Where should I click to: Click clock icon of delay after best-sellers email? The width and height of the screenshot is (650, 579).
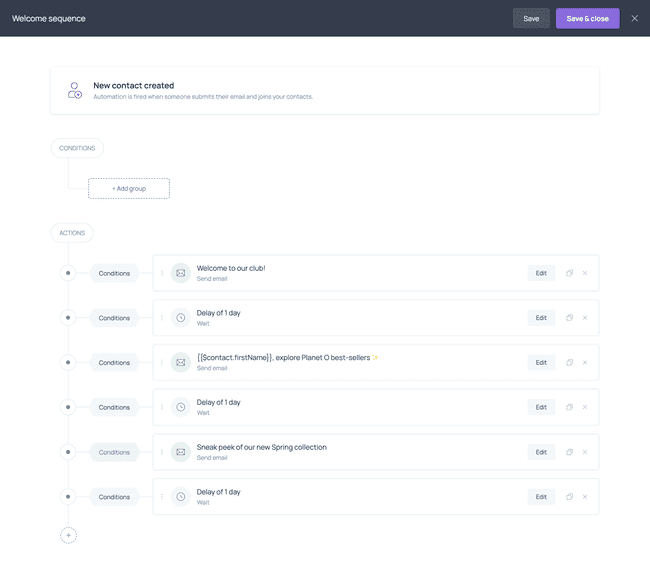(181, 407)
